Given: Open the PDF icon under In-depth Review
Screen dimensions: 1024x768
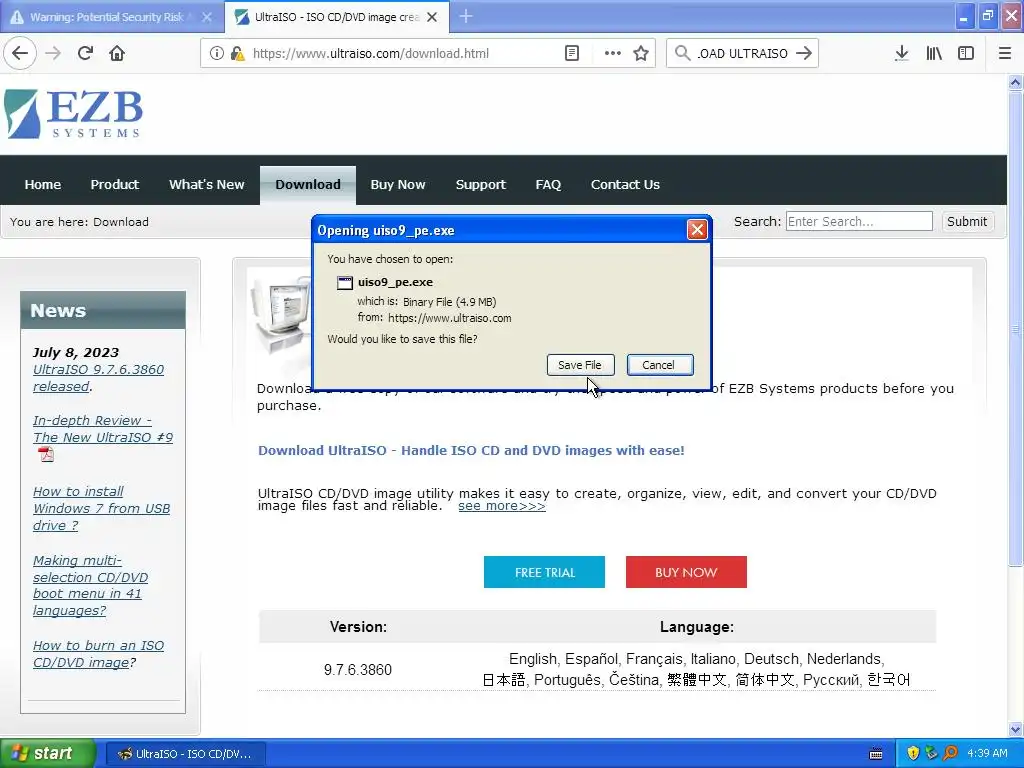Looking at the screenshot, I should point(46,454).
